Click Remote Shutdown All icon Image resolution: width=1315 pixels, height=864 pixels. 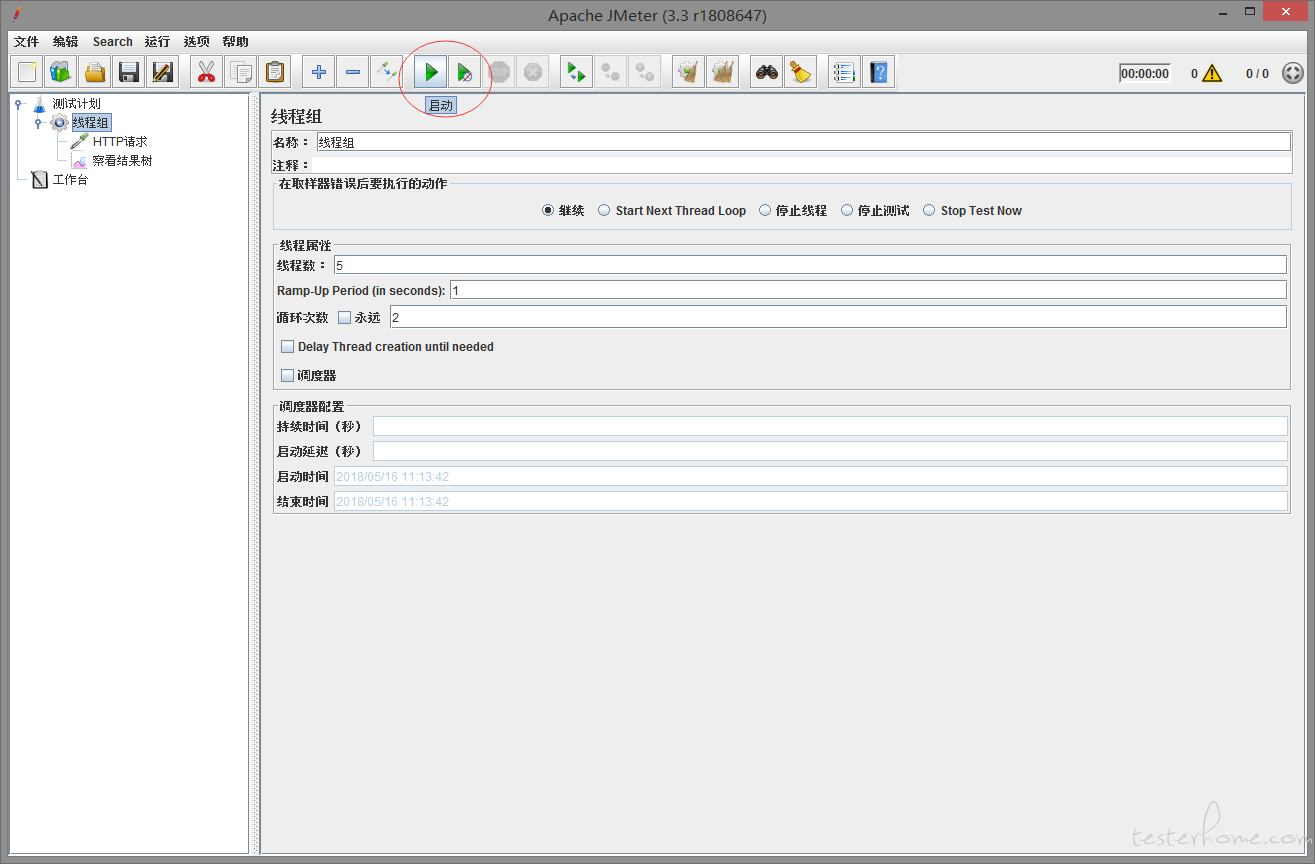click(x=645, y=72)
